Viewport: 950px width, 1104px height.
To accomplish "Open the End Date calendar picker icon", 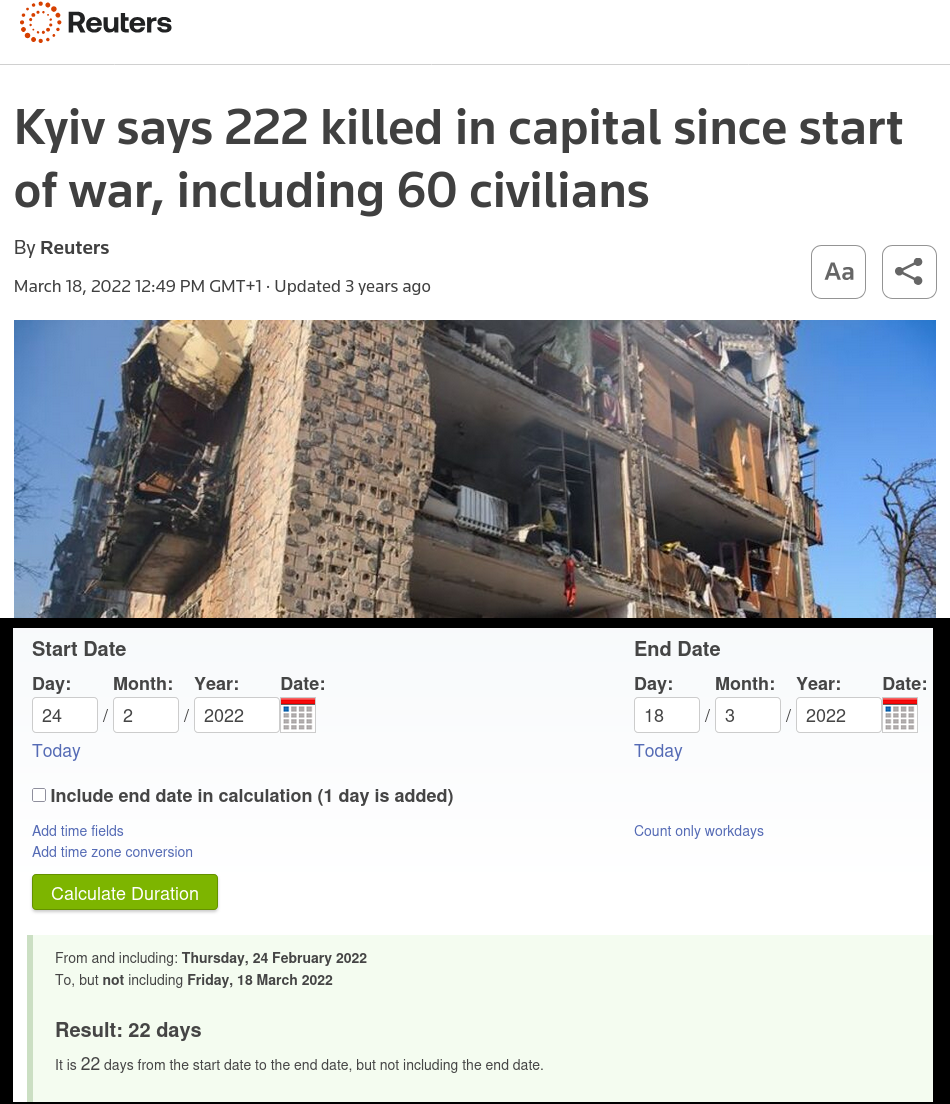I will click(900, 715).
